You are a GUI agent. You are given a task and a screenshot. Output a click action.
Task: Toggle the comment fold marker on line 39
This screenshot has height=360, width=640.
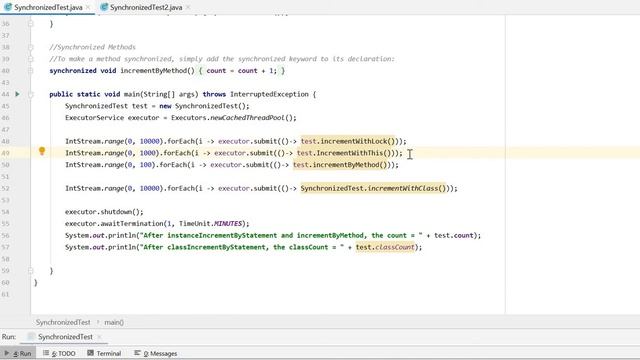pos(31,59)
